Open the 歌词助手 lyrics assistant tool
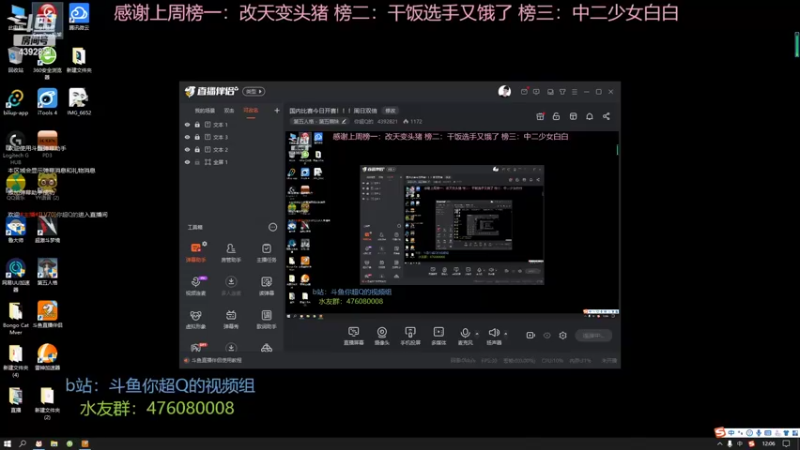Viewport: 800px width, 450px height. [266, 319]
